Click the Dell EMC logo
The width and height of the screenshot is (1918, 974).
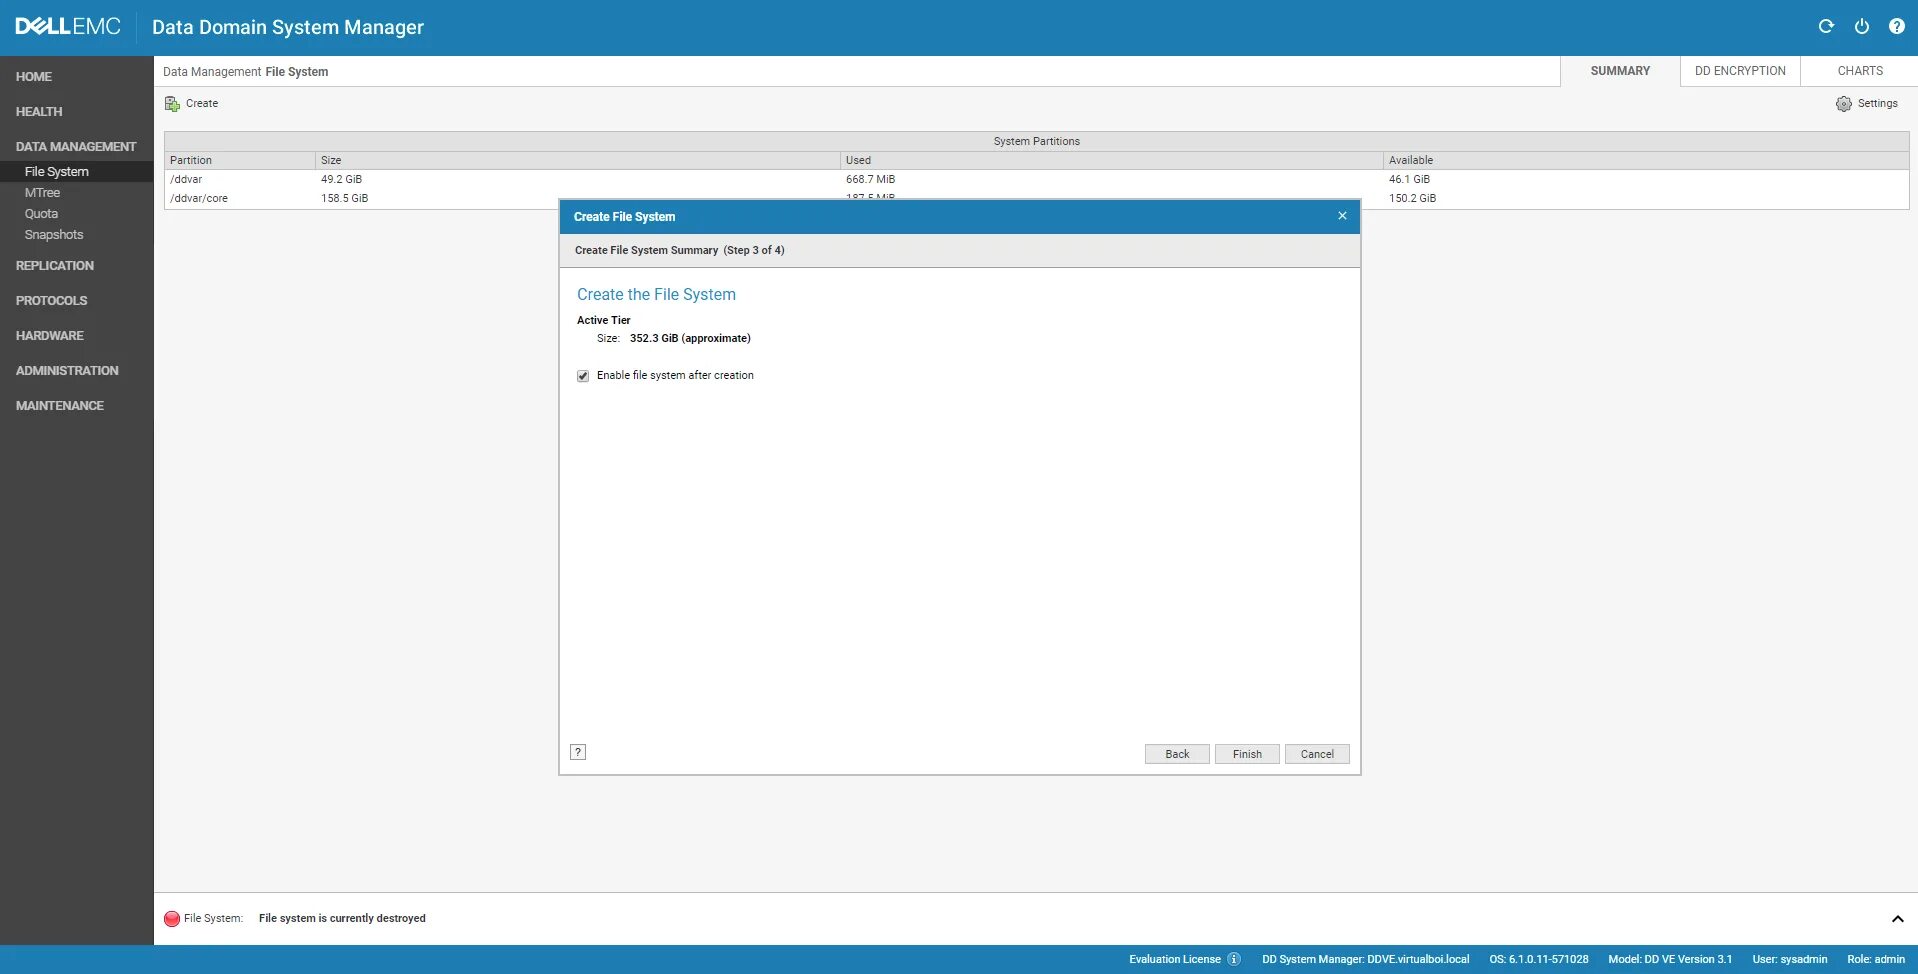click(x=68, y=27)
